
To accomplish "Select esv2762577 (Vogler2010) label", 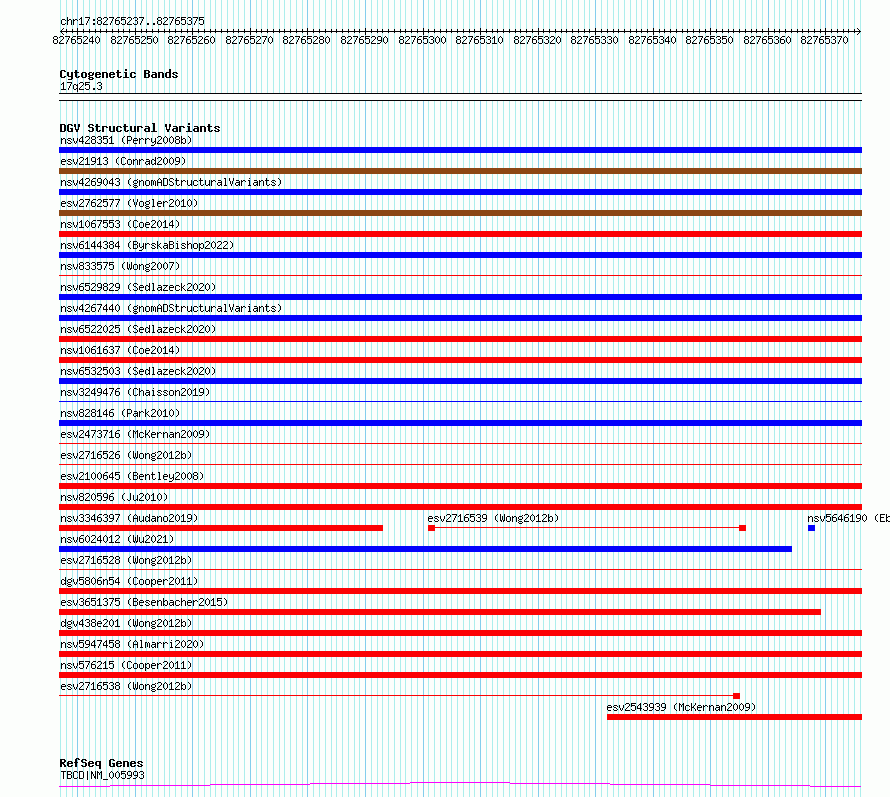I will (x=129, y=203).
